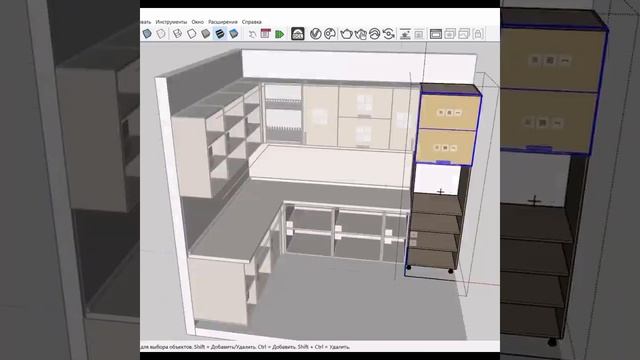Image resolution: width=640 pixels, height=360 pixels.
Task: Click the round swirl render icon
Action: pos(375,33)
